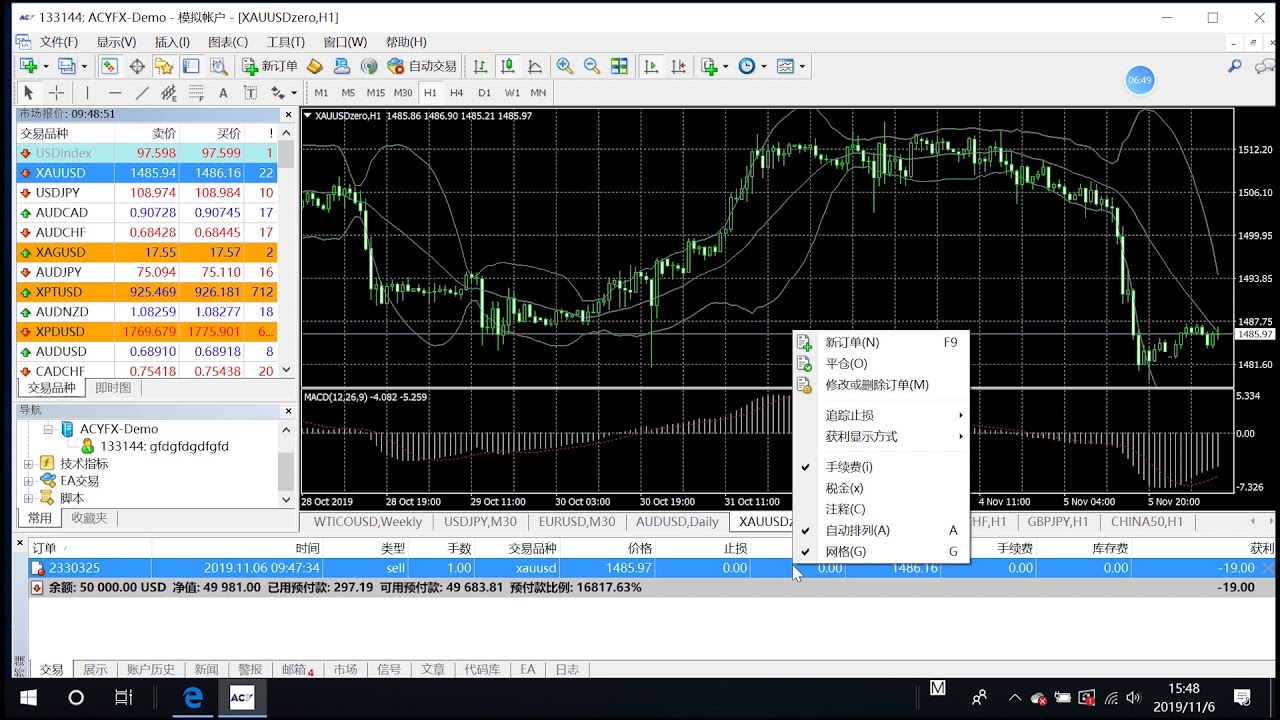Switch chart to line chart style

coord(535,66)
